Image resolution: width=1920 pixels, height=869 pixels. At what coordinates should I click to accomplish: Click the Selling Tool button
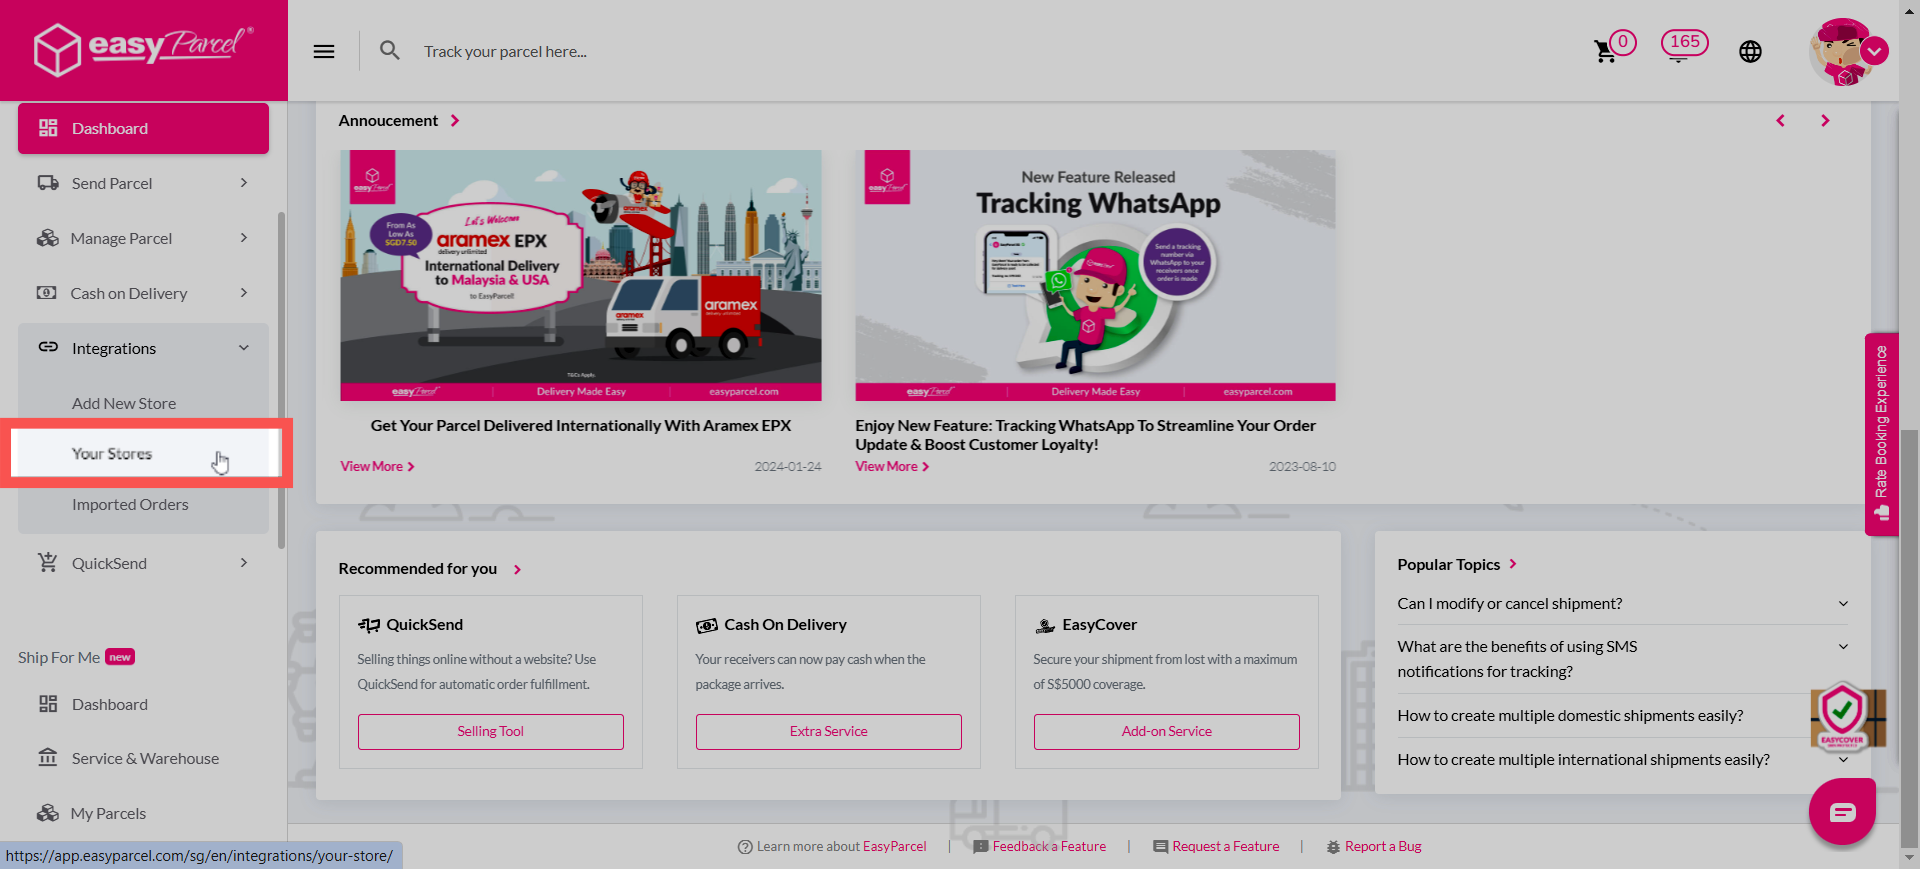click(x=491, y=731)
